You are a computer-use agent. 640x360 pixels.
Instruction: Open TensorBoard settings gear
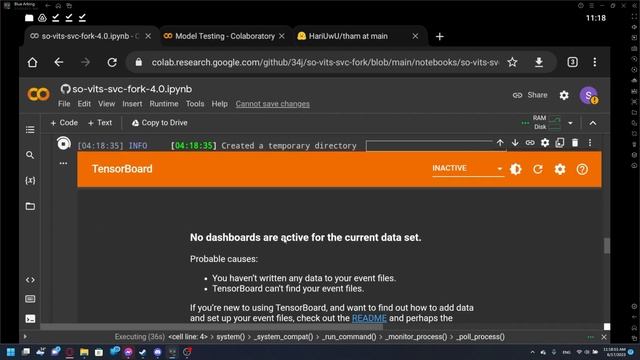pos(560,169)
